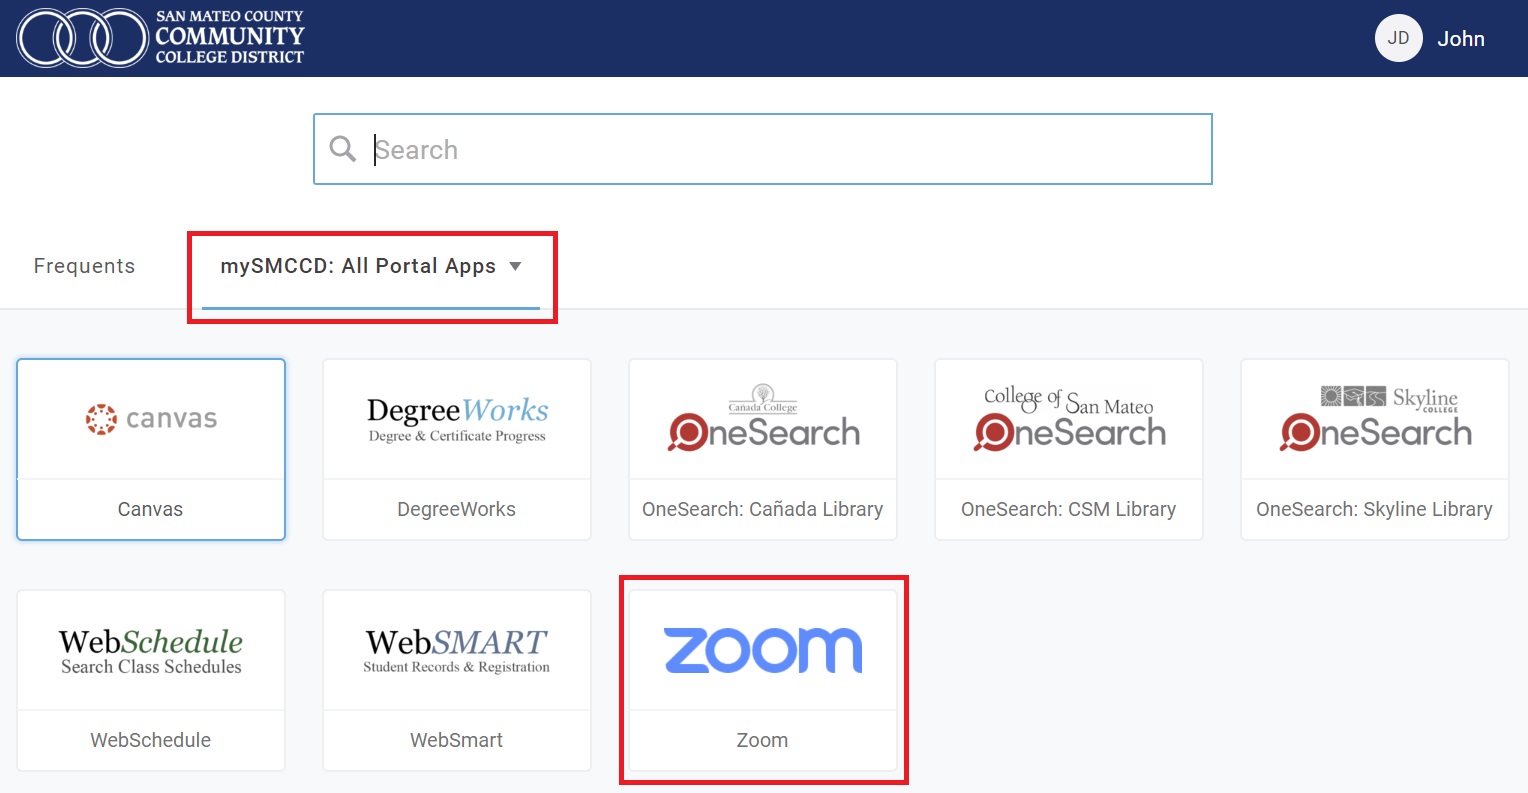
Task: Open the John account menu
Action: tap(1460, 39)
